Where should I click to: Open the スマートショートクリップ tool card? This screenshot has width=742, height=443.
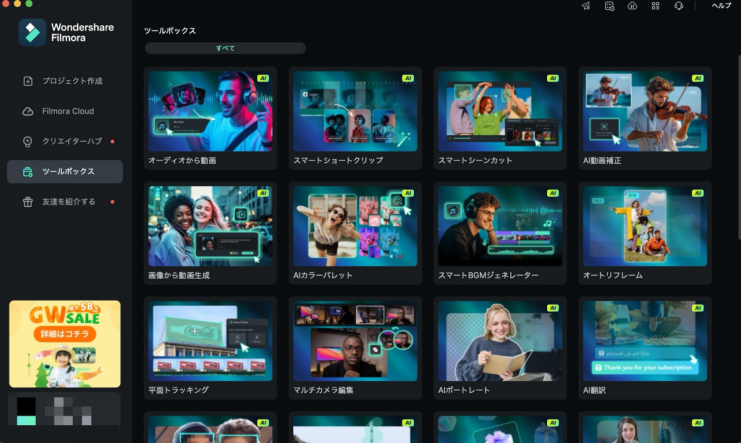[x=355, y=118]
